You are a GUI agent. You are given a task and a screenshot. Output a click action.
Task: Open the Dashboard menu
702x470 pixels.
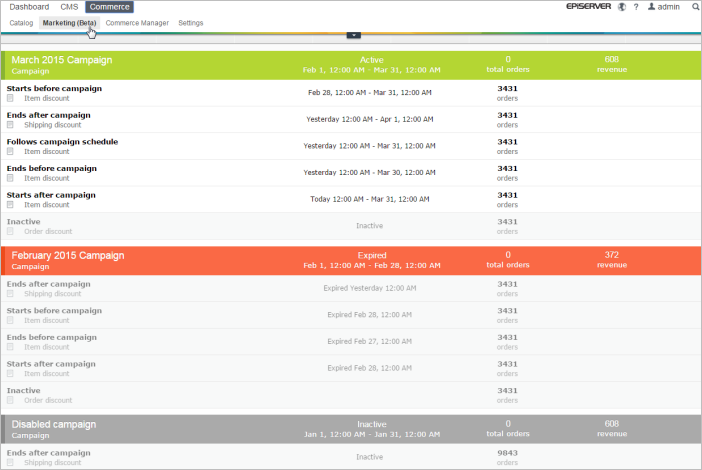pos(29,7)
